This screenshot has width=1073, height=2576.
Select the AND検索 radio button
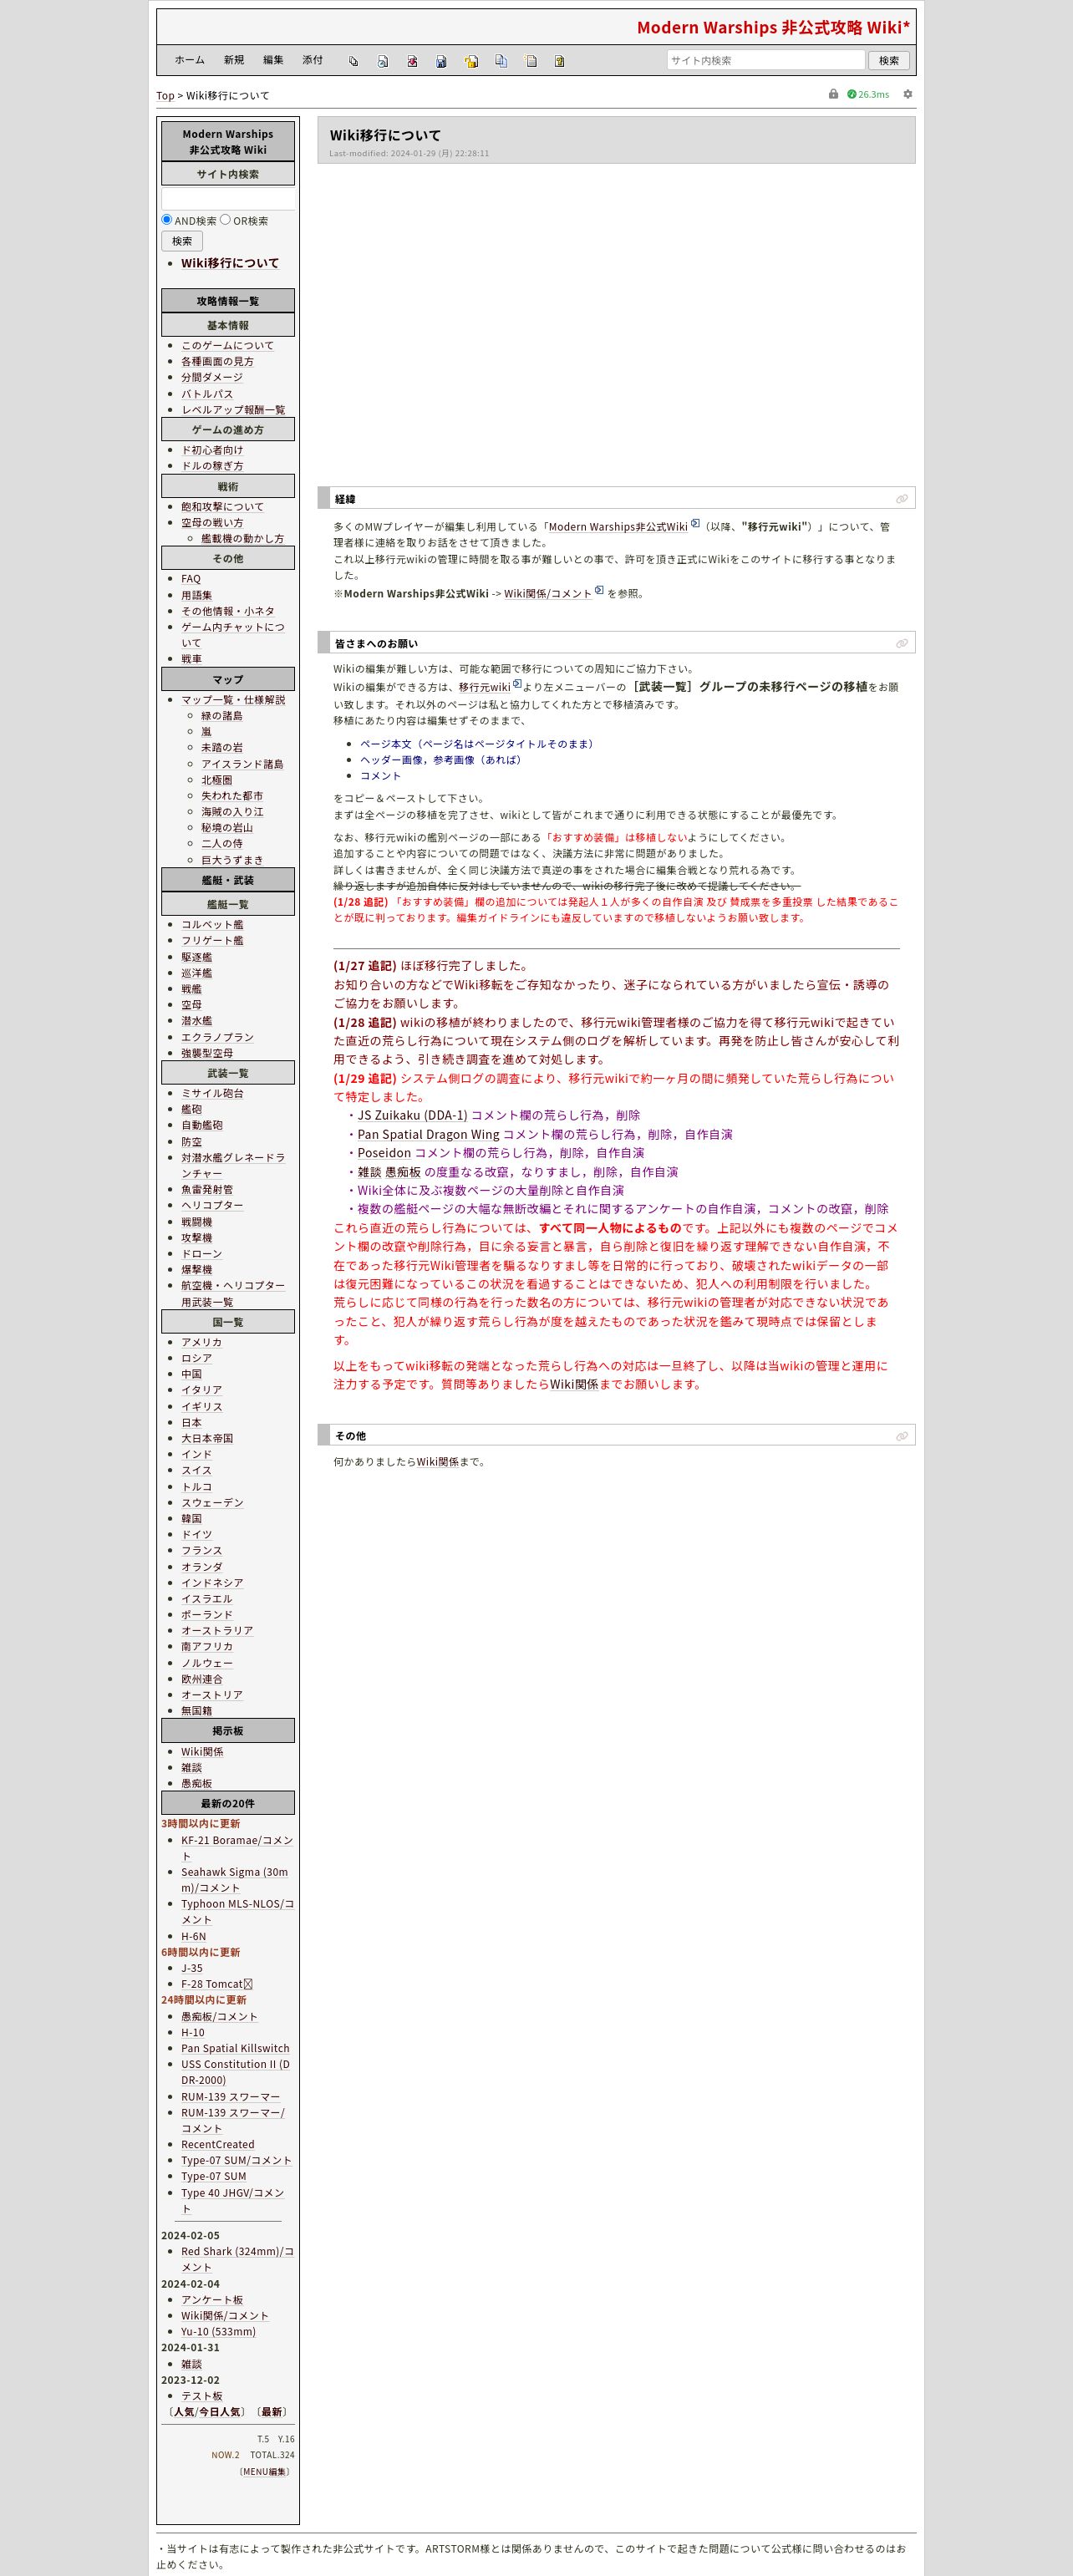[167, 219]
